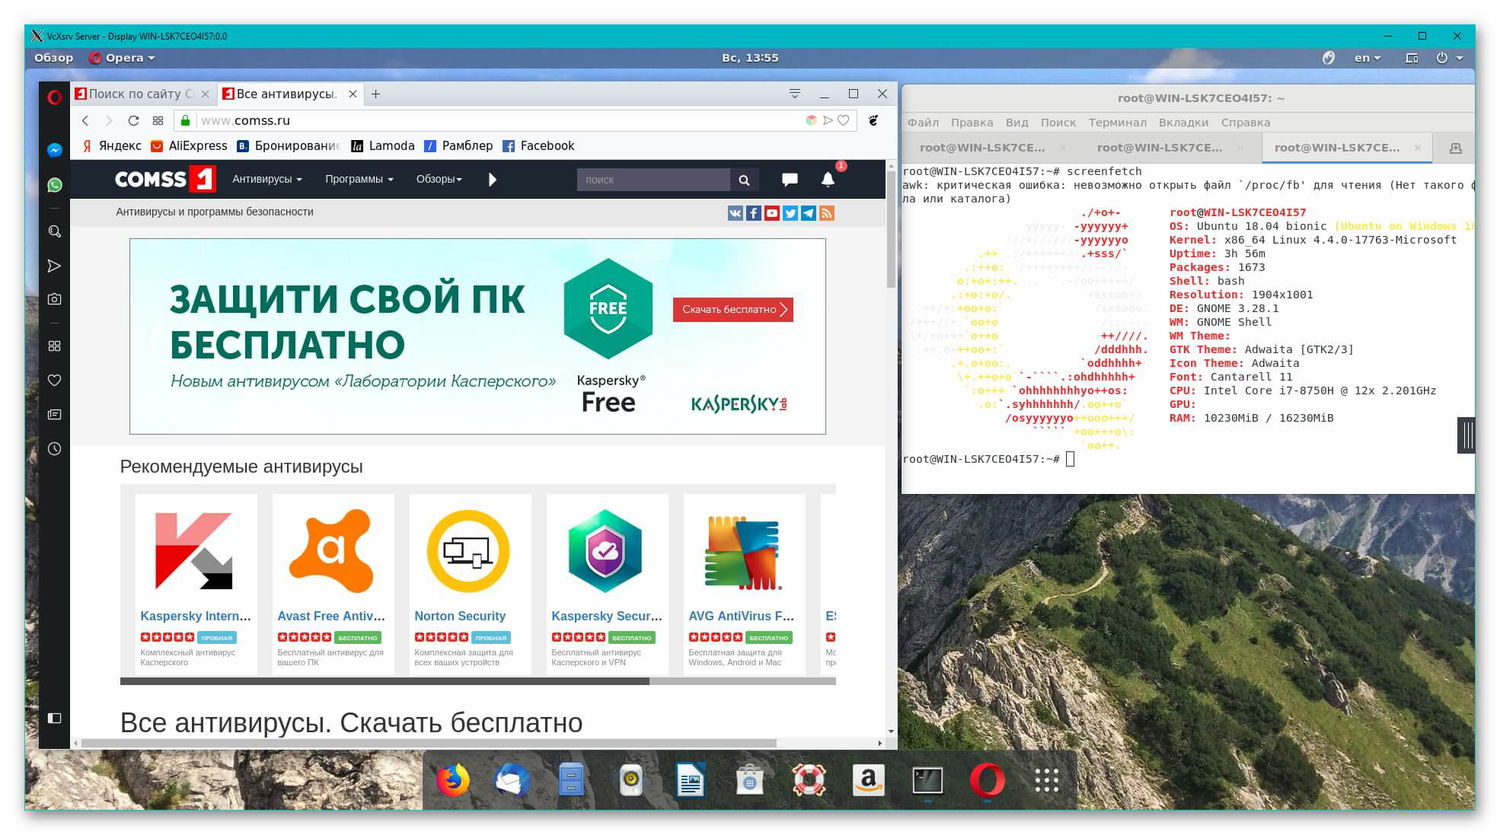Open the AVG AntiVirus Free card
The height and width of the screenshot is (835, 1500).
pos(744,584)
